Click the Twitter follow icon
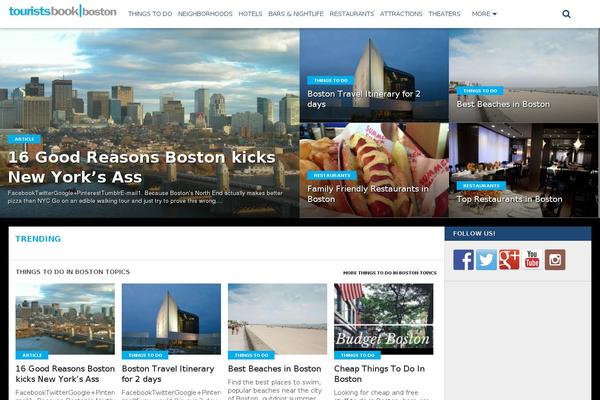The height and width of the screenshot is (400, 600). (486, 259)
